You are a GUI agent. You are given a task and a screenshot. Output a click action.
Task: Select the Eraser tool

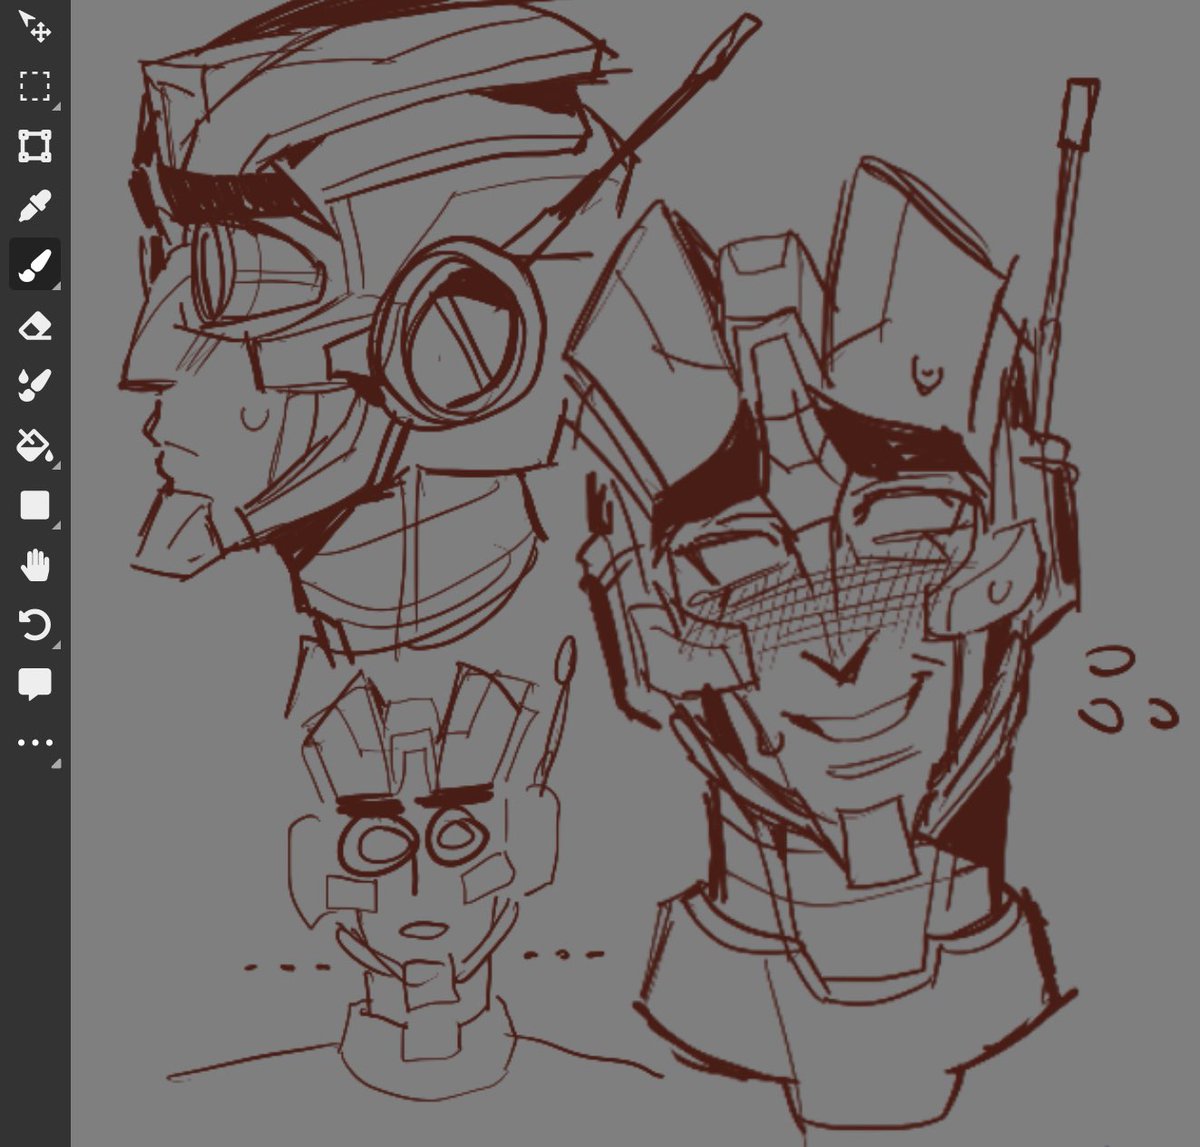pos(35,326)
